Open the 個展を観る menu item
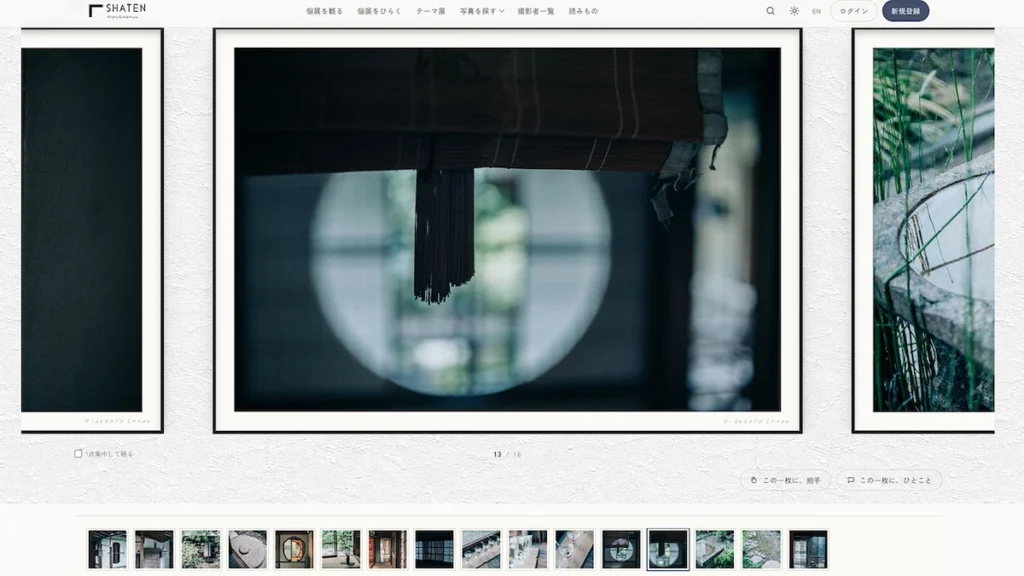Viewport: 1024px width, 576px height. (325, 11)
